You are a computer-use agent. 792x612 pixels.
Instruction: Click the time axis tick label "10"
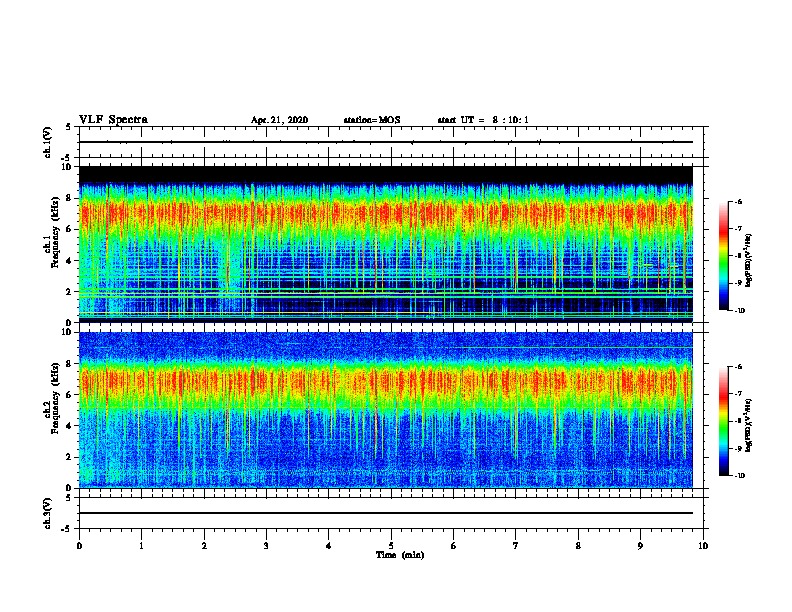coord(703,546)
